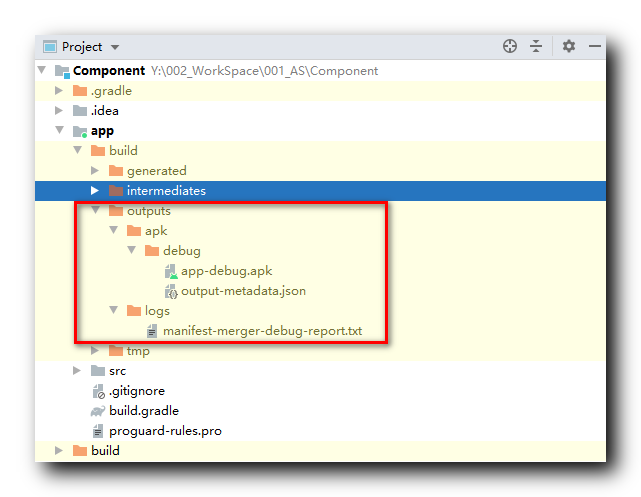Click the Collapse All icon
Image resolution: width=641 pixels, height=497 pixels.
536,46
